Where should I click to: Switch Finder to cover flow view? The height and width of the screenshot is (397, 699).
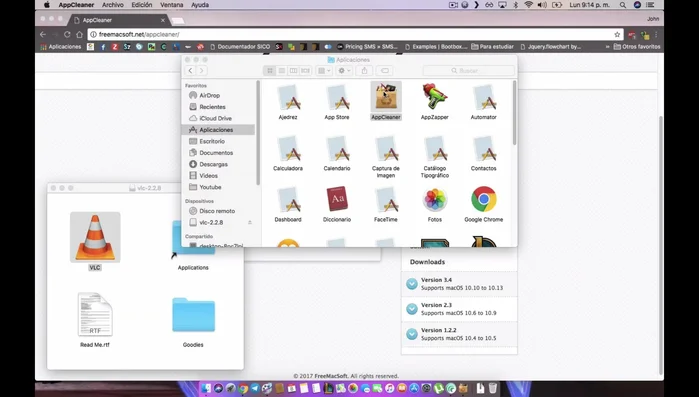(x=305, y=70)
